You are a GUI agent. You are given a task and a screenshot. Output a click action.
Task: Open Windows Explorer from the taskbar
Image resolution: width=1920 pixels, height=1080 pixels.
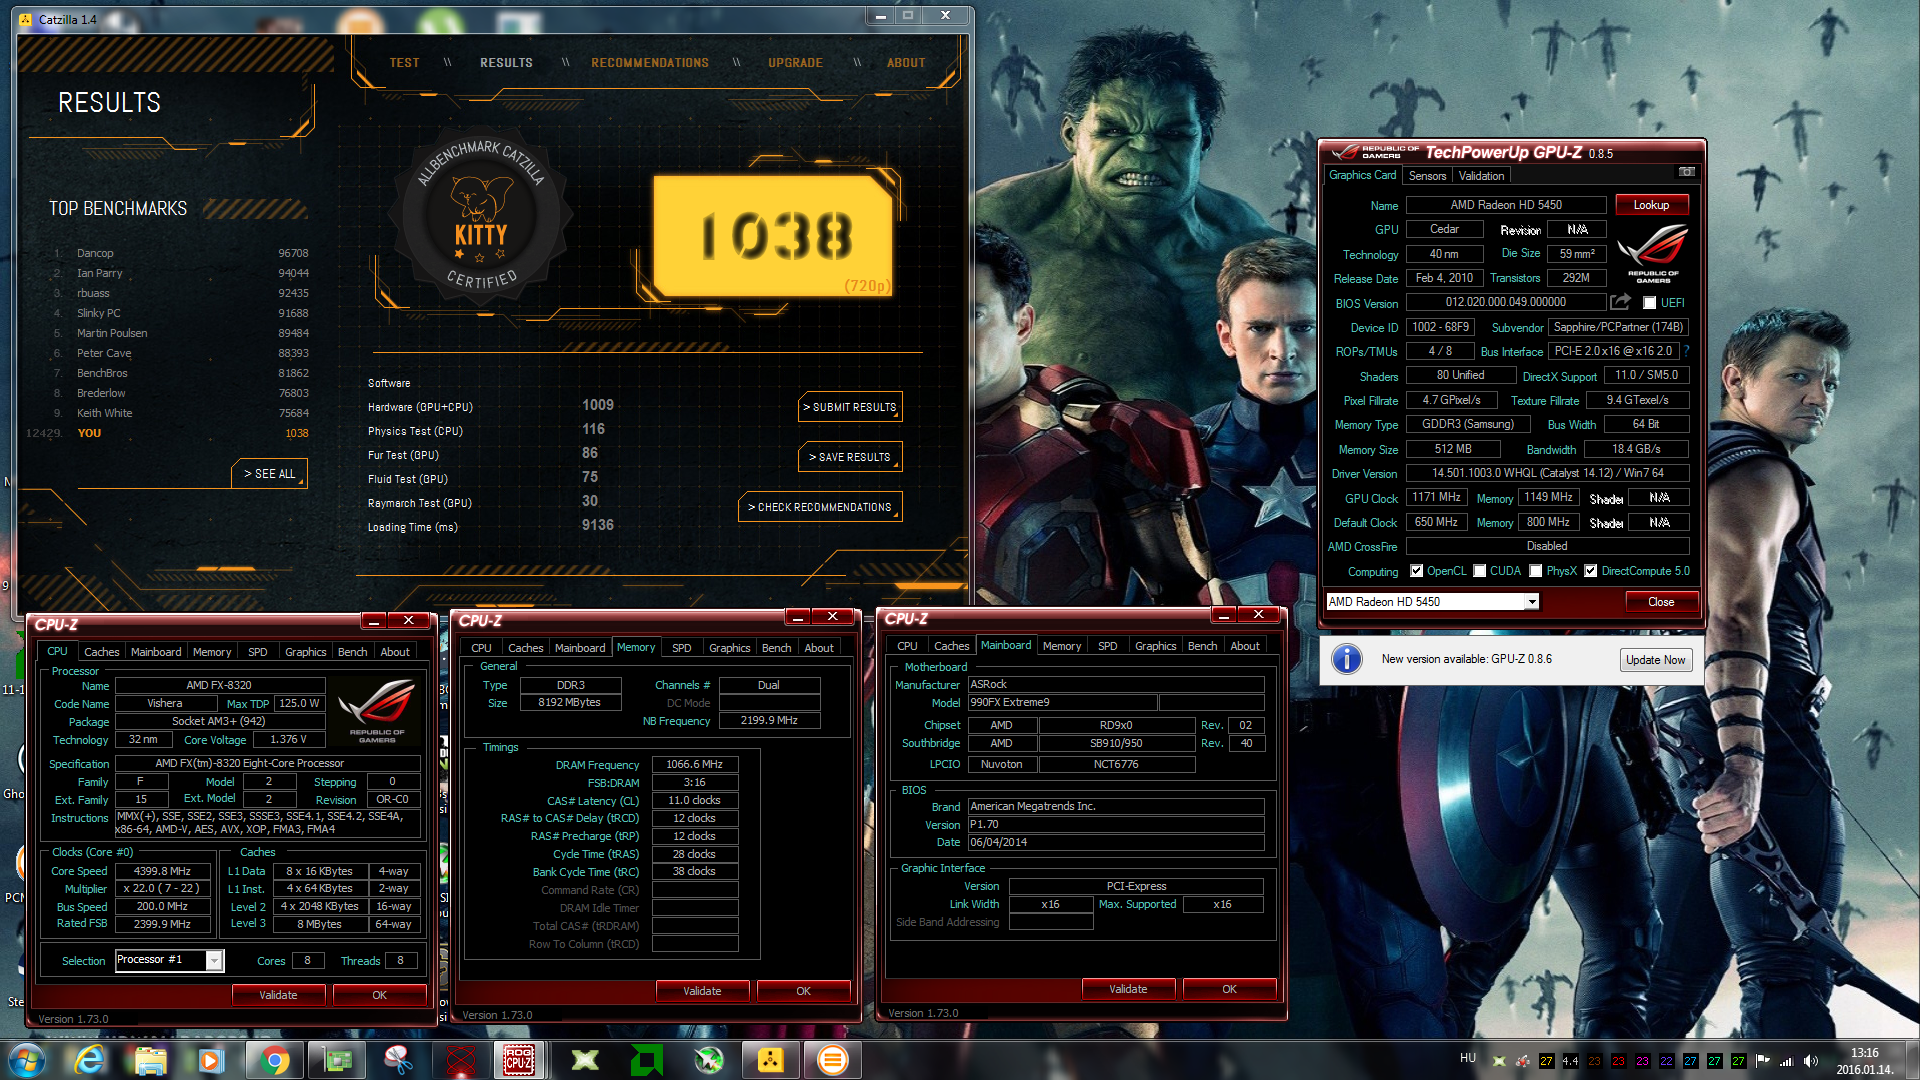[150, 1060]
